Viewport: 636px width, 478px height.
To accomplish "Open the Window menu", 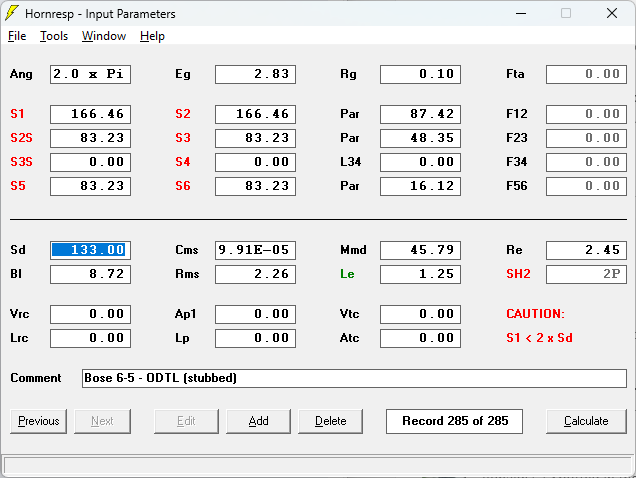I will pos(104,36).
